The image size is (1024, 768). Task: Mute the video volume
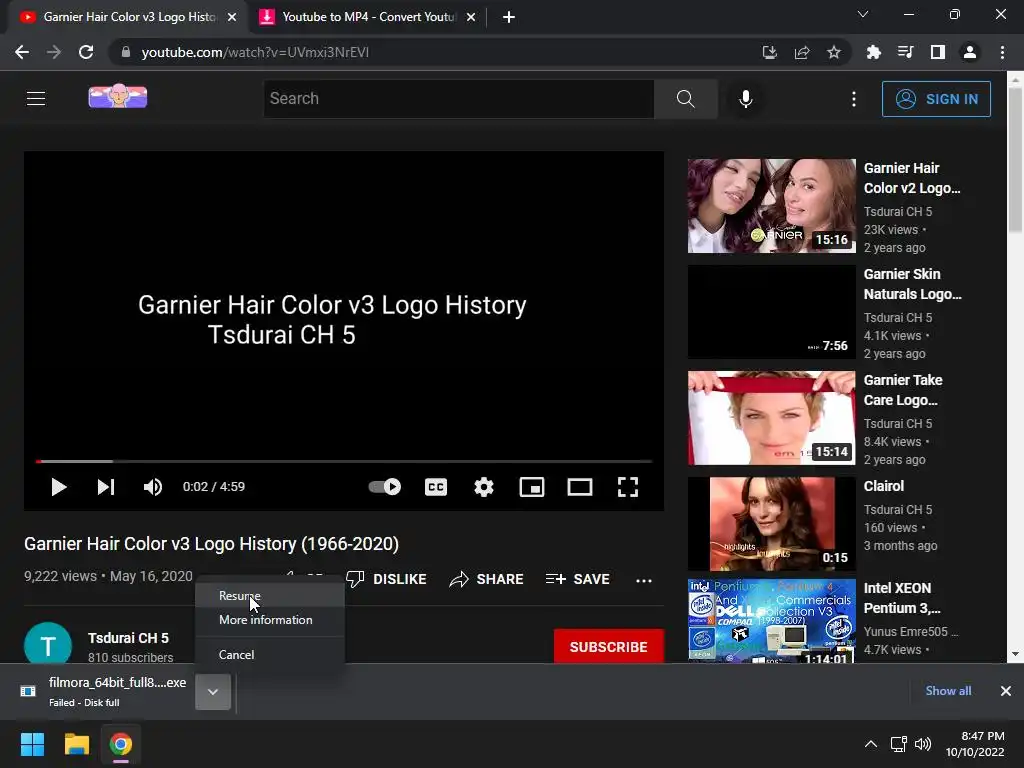point(153,487)
